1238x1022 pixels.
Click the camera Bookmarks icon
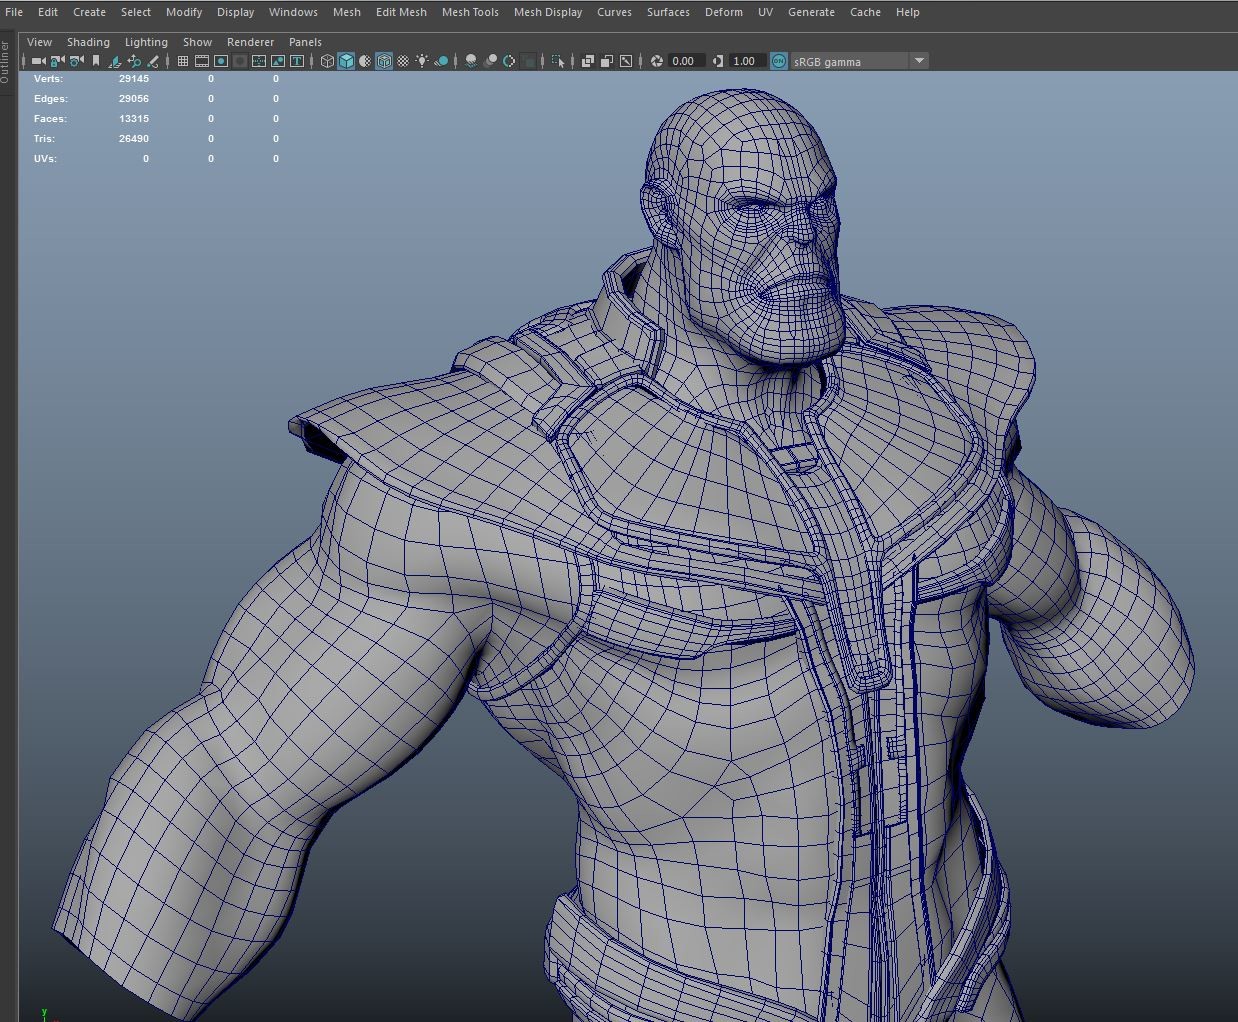click(x=95, y=61)
